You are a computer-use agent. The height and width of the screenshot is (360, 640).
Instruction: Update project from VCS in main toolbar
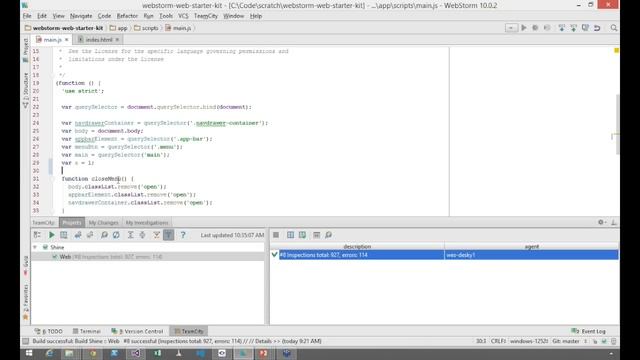click(562, 28)
